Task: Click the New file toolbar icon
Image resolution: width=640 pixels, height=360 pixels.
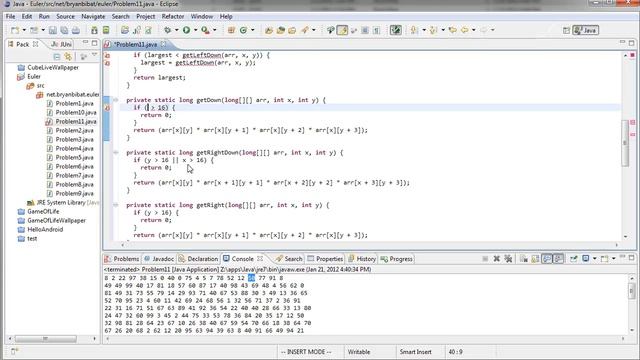Action: [15, 30]
